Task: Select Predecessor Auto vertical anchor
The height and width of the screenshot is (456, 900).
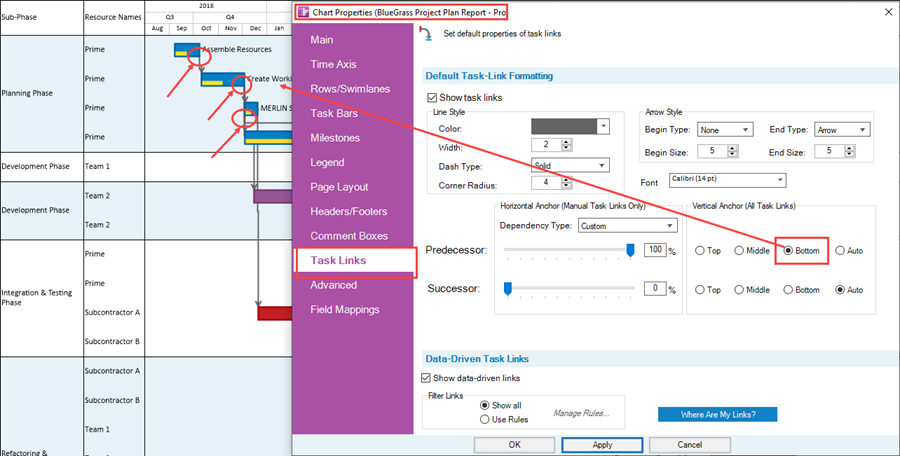Action: [840, 251]
